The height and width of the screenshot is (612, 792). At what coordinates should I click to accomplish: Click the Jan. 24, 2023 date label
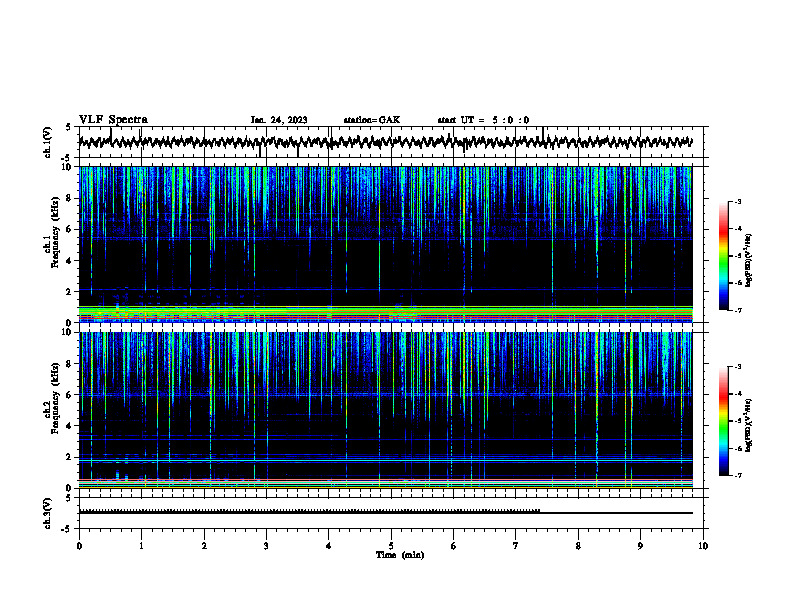pyautogui.click(x=279, y=120)
